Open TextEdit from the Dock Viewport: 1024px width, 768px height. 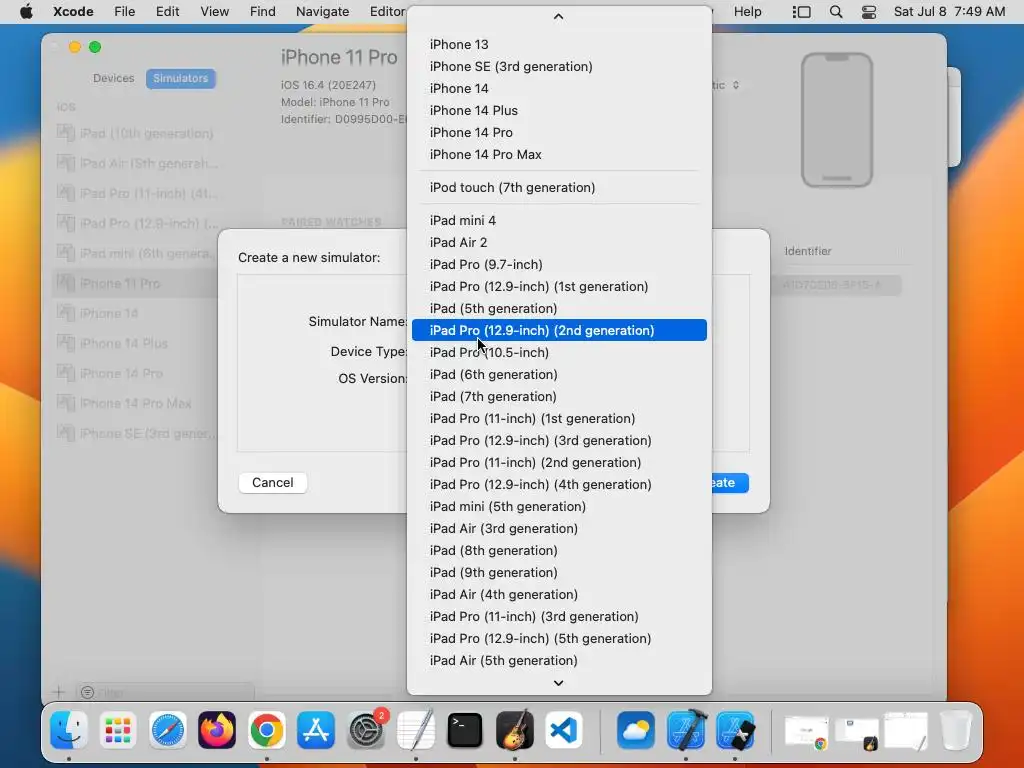[x=415, y=730]
